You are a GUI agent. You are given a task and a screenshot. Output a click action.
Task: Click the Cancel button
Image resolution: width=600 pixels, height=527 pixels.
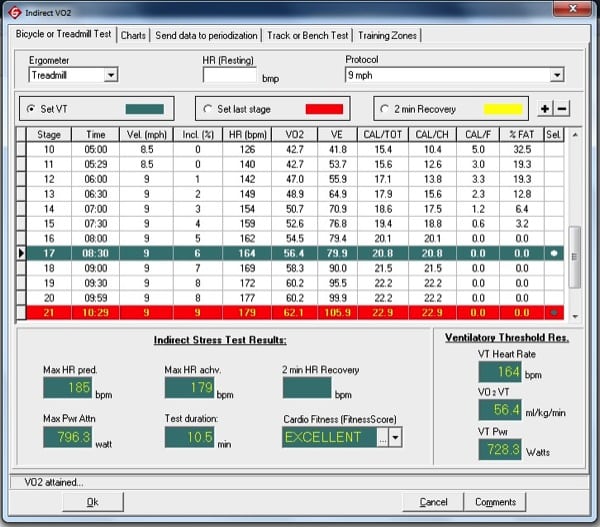click(x=433, y=502)
